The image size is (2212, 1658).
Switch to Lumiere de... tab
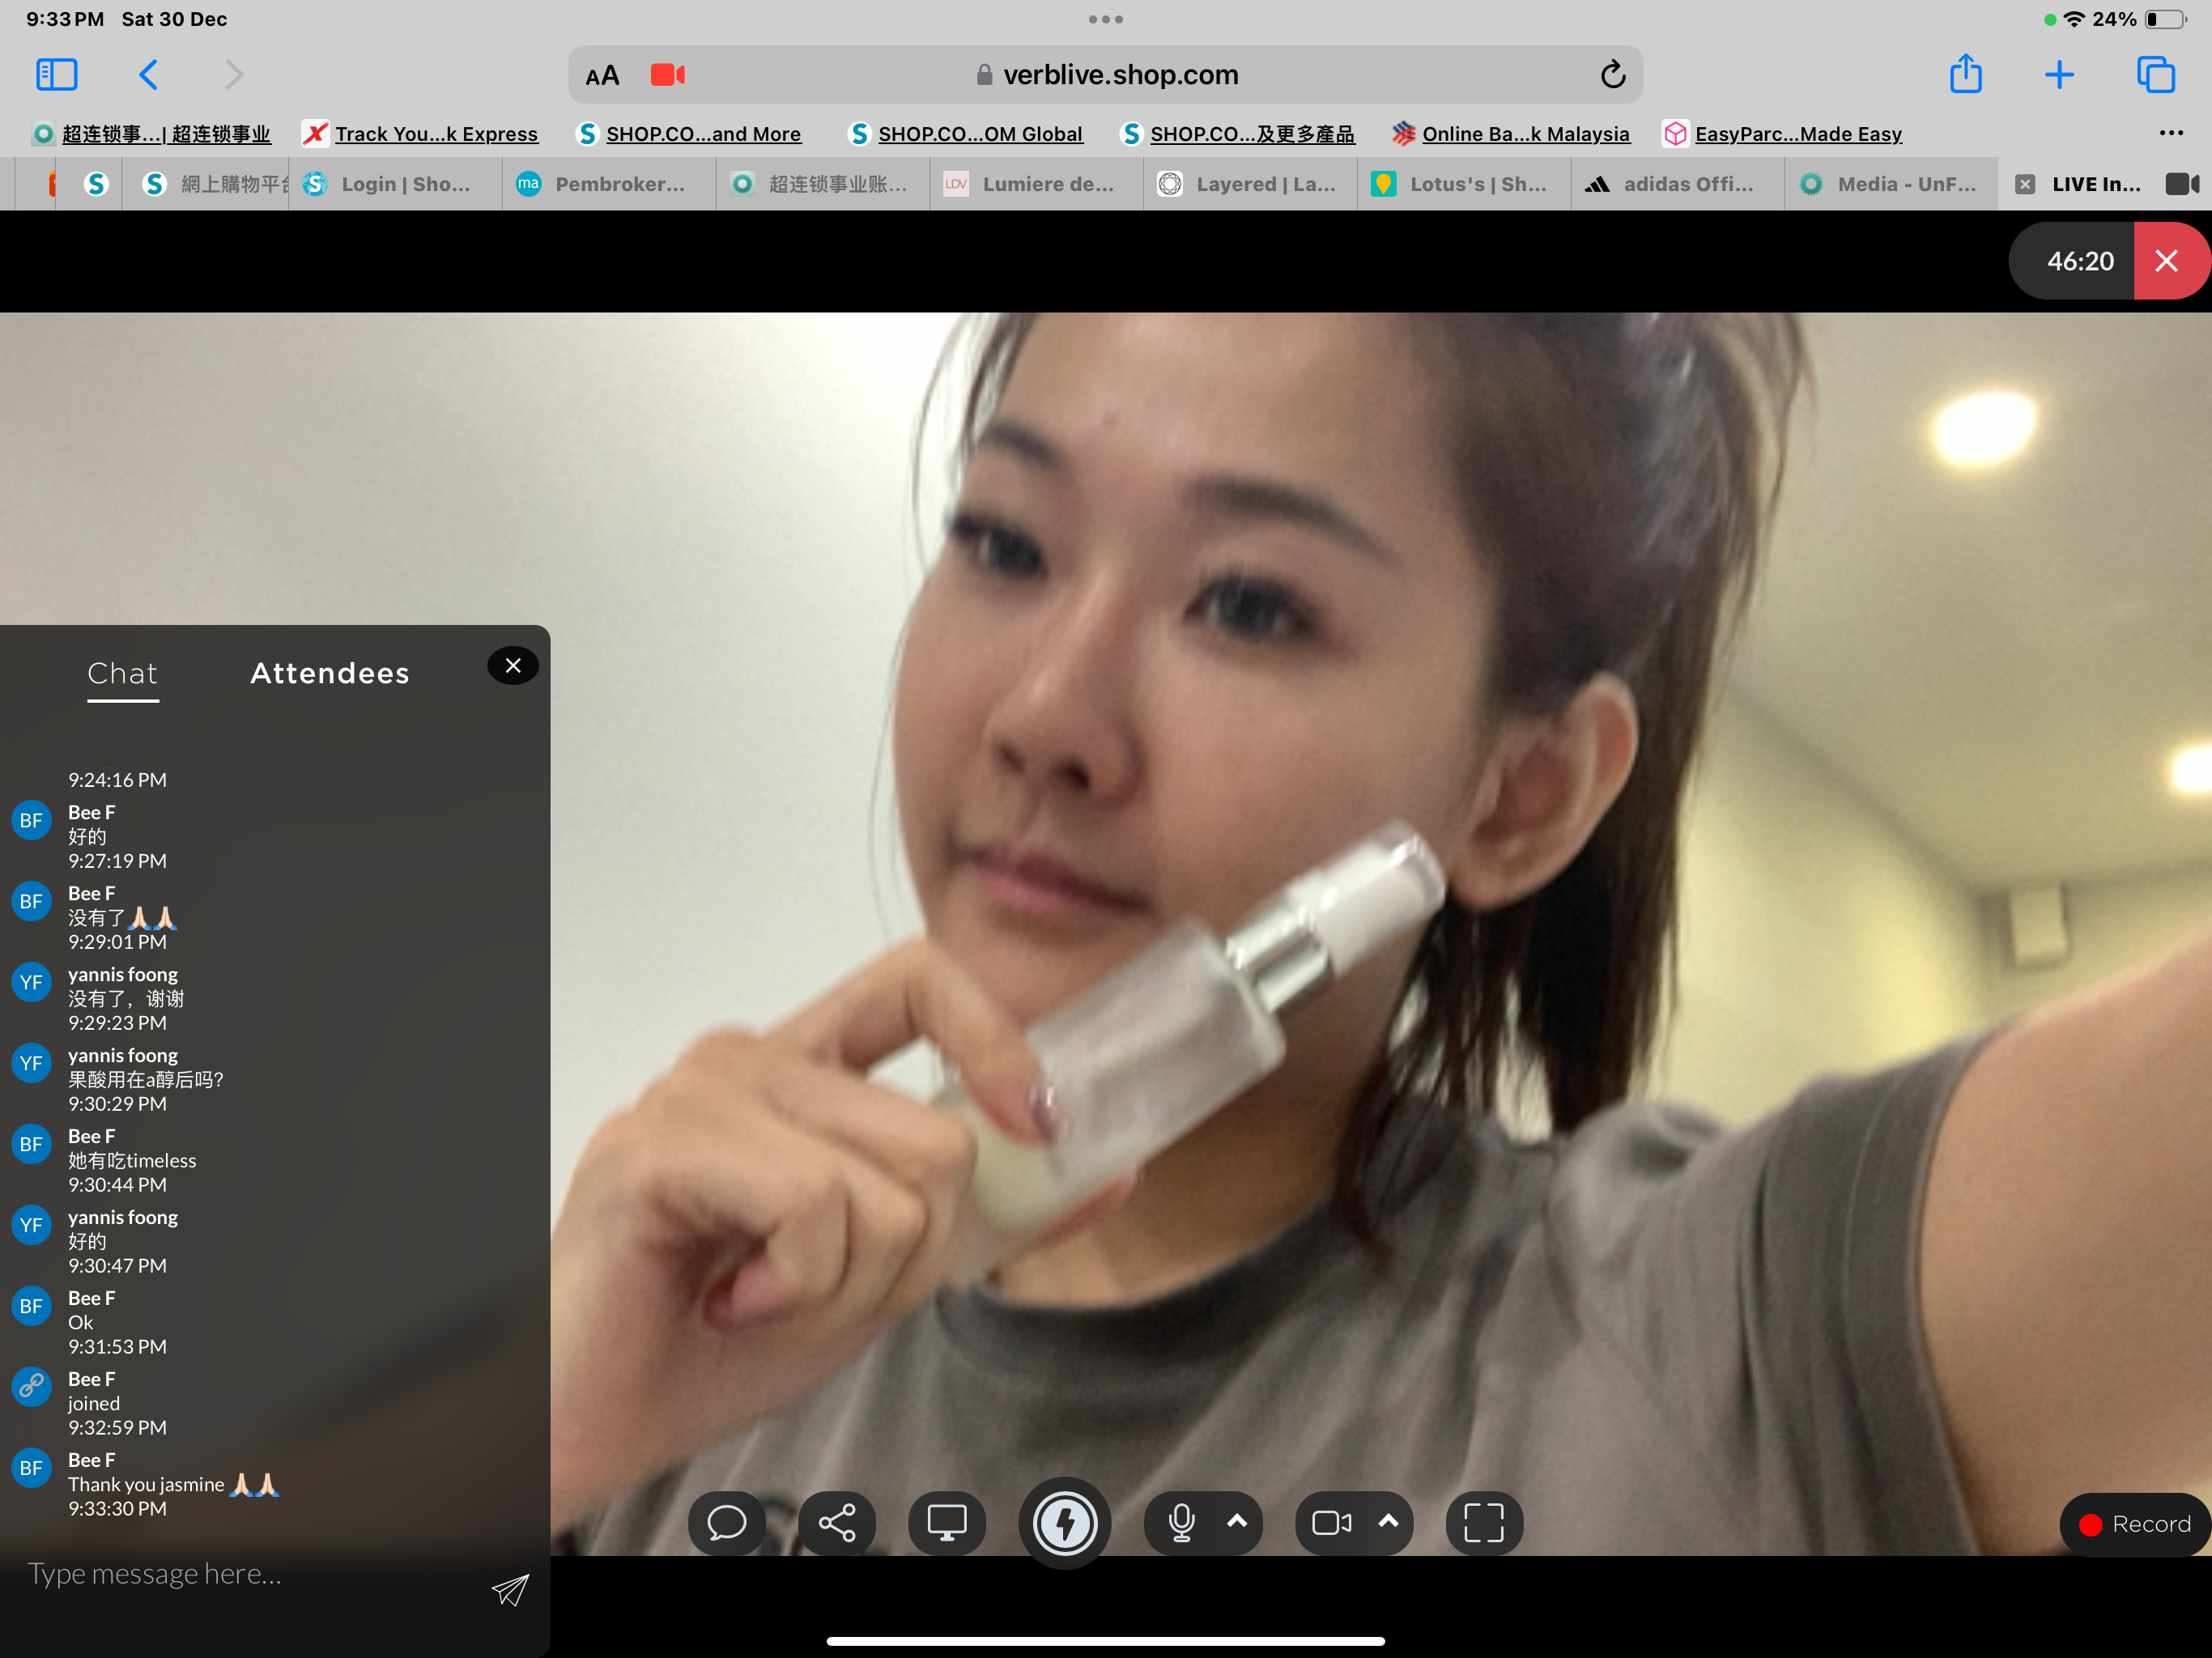pyautogui.click(x=1037, y=184)
